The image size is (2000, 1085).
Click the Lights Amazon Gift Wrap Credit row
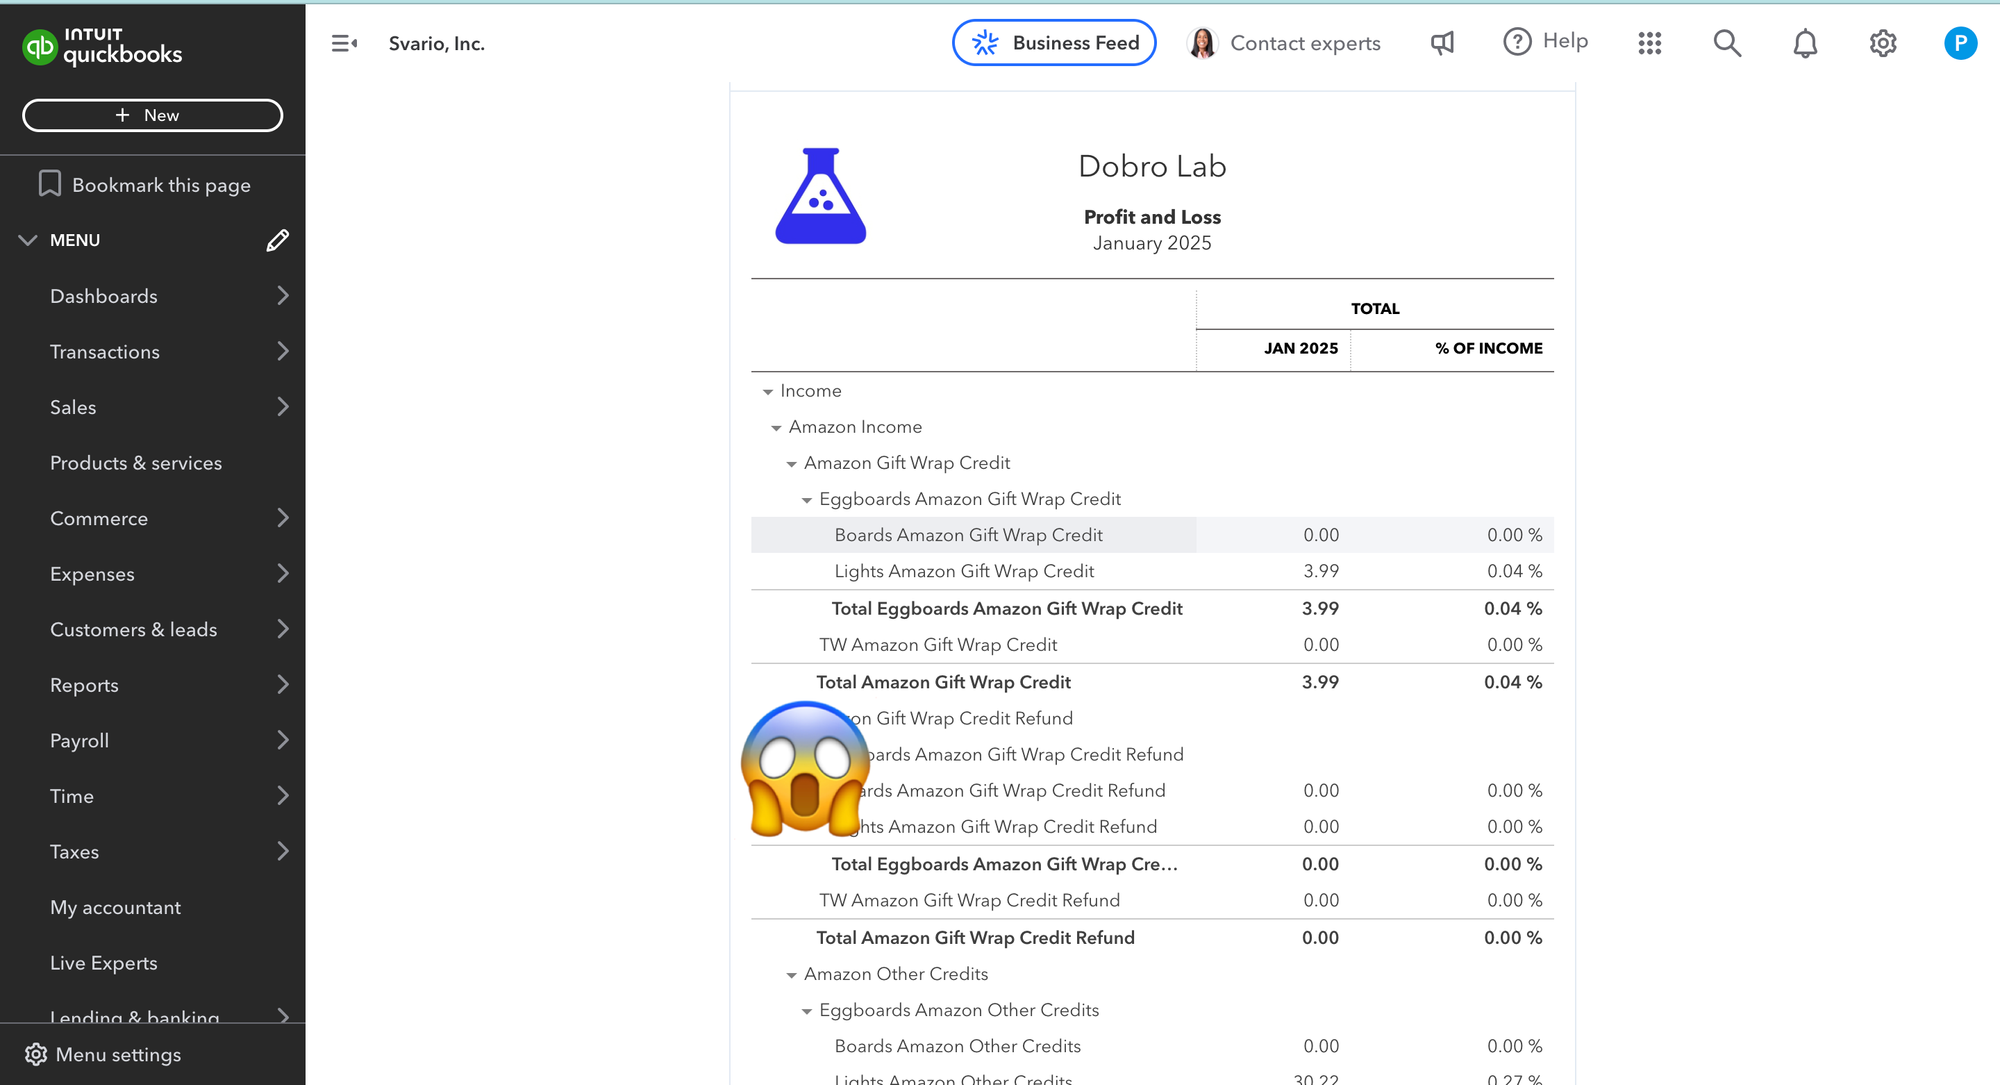pos(1152,571)
